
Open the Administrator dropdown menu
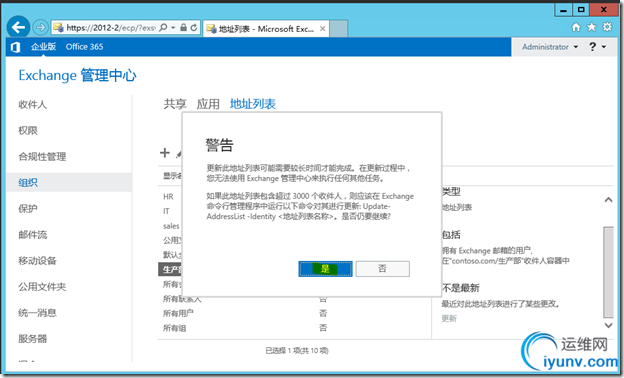point(550,47)
